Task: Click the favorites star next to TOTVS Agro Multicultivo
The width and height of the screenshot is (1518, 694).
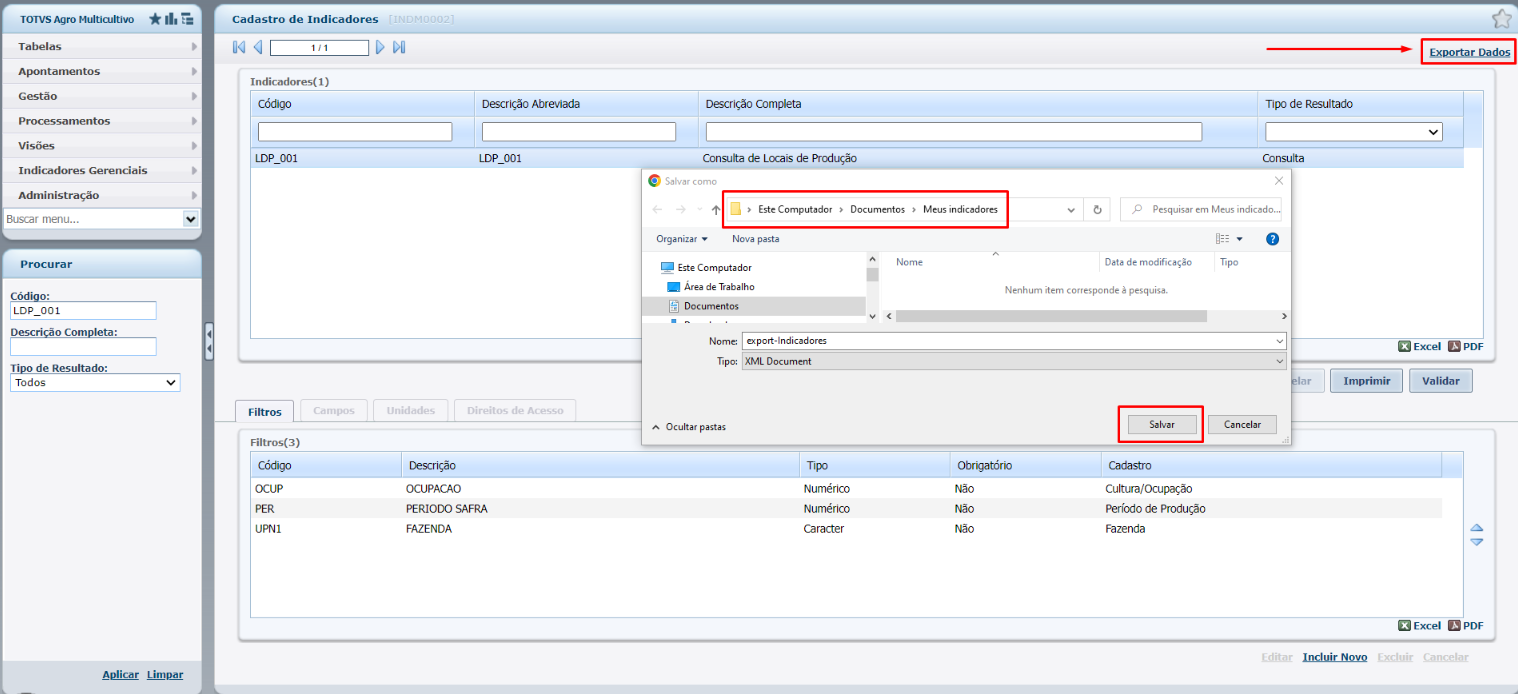Action: coord(155,19)
